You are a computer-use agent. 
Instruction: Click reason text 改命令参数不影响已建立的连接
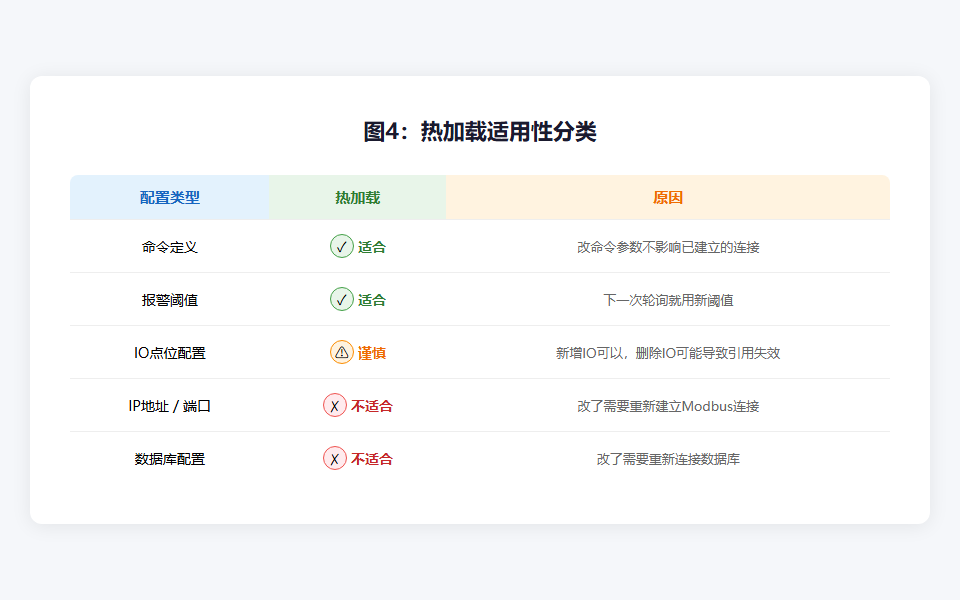pyautogui.click(x=668, y=247)
